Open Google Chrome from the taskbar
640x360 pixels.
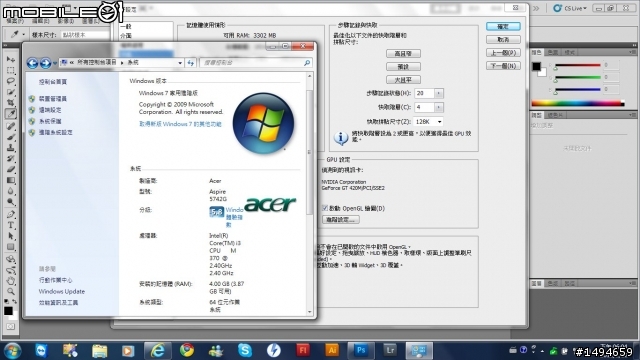click(x=187, y=350)
